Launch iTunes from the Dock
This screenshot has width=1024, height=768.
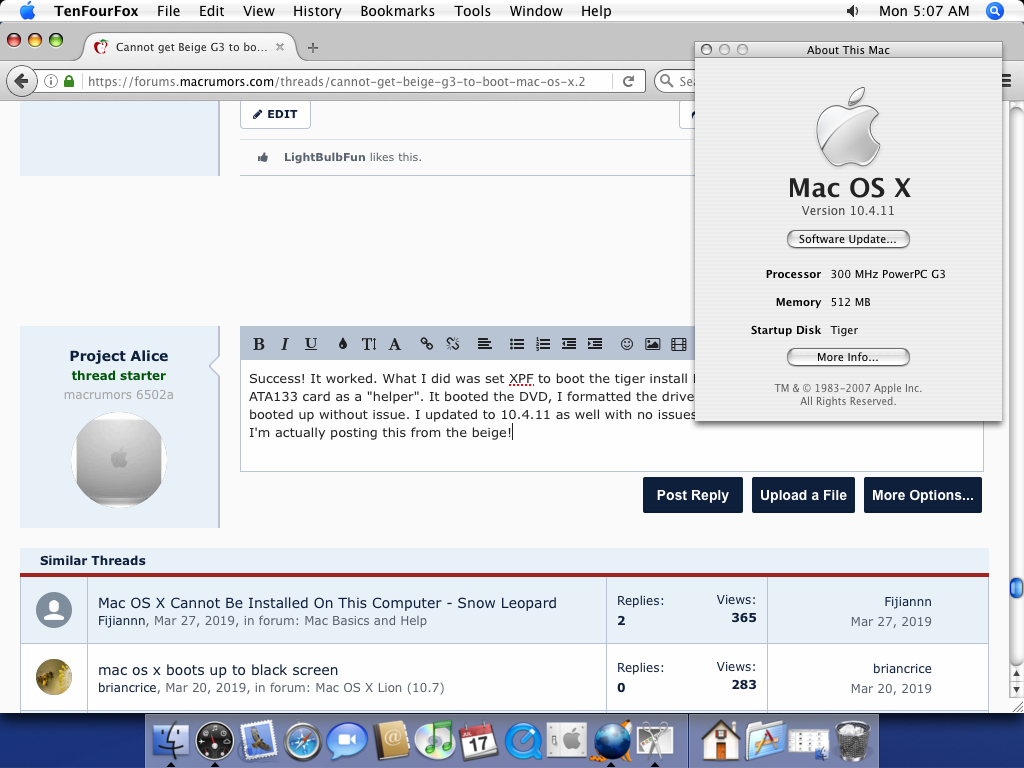(435, 741)
